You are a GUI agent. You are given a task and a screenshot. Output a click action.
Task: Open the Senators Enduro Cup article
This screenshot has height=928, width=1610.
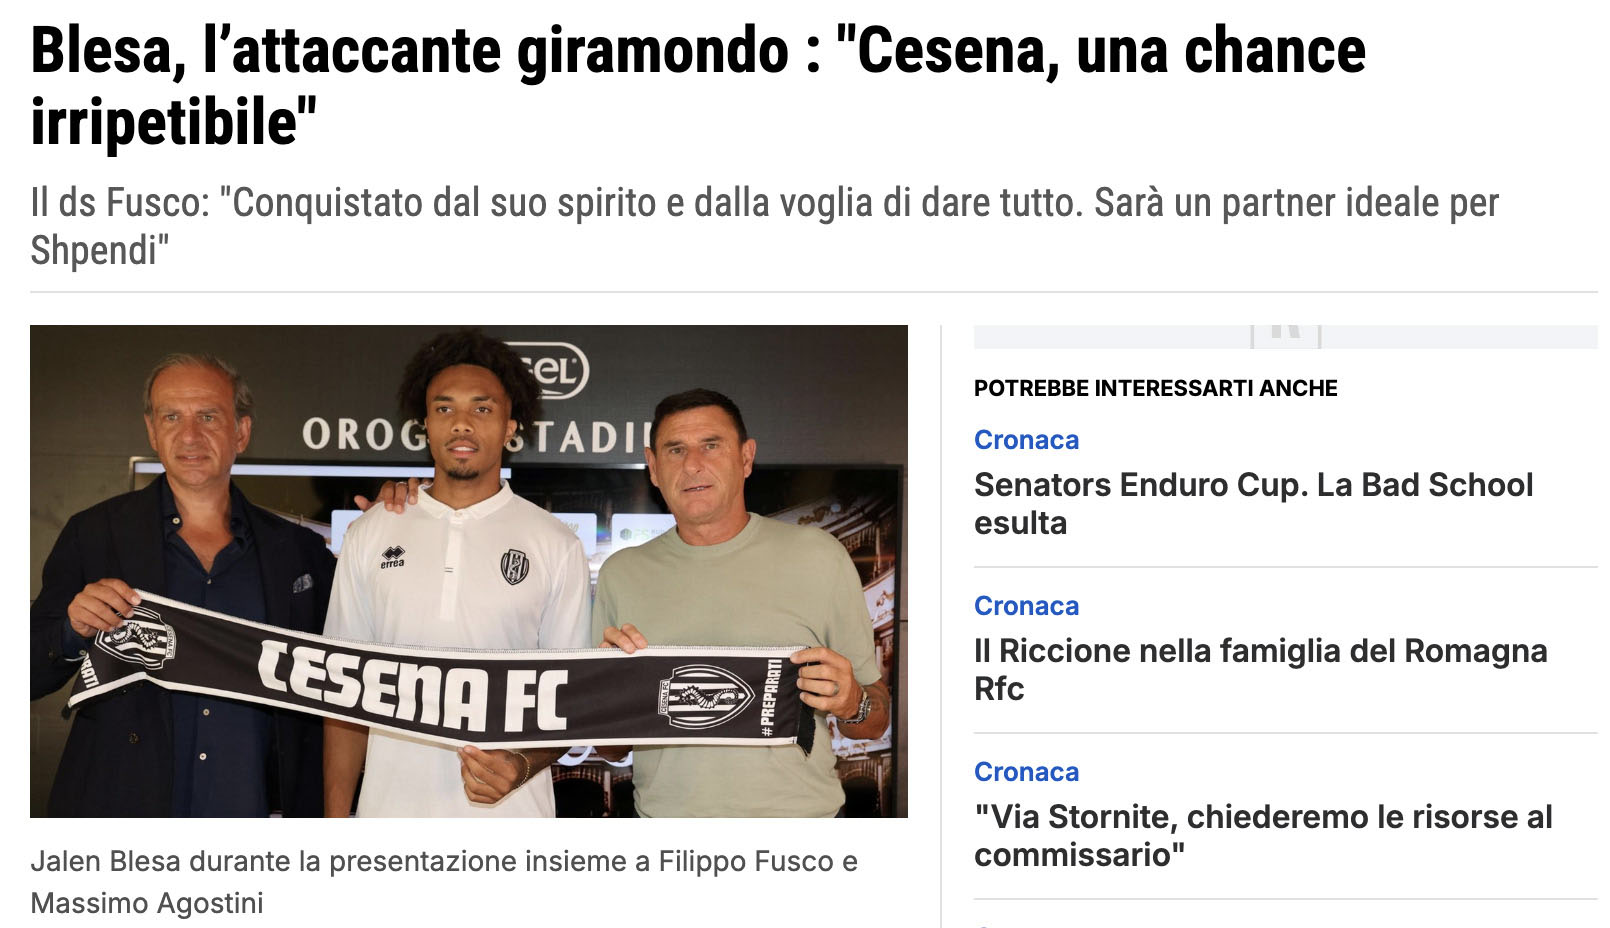click(1253, 503)
